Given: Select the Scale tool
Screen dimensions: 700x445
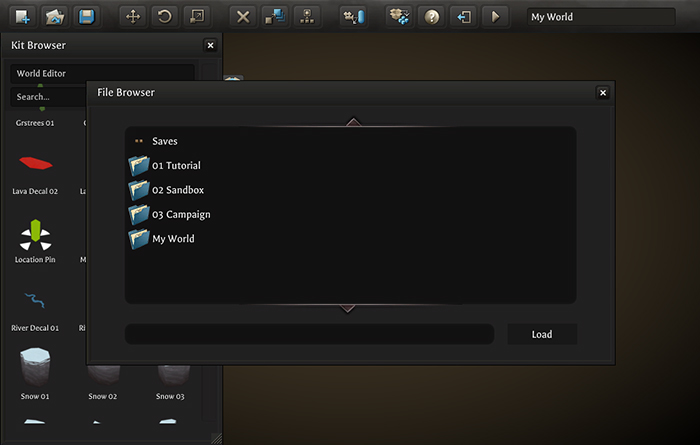Looking at the screenshot, I should (197, 17).
